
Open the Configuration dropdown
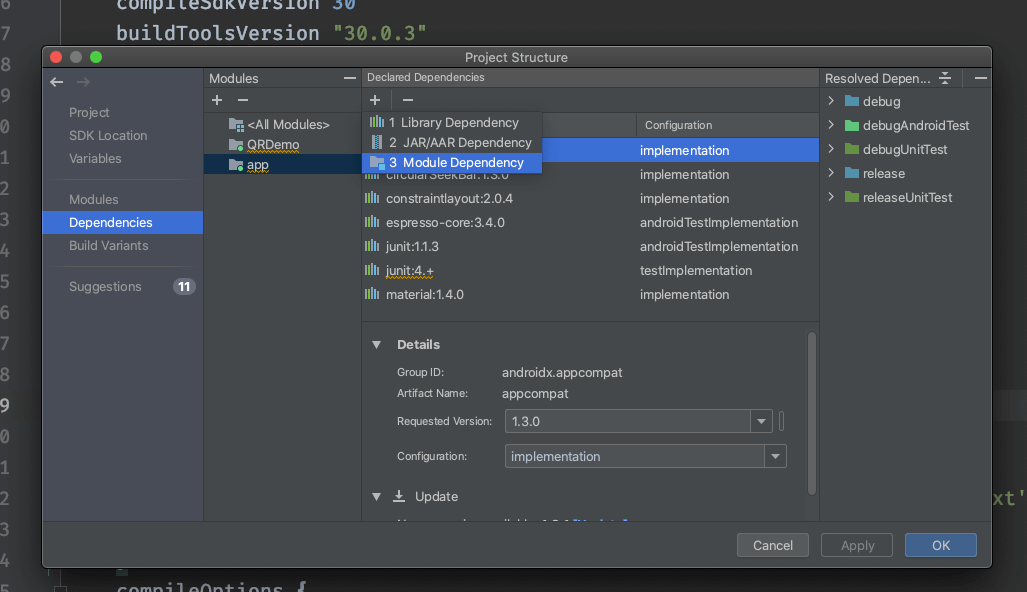click(776, 456)
